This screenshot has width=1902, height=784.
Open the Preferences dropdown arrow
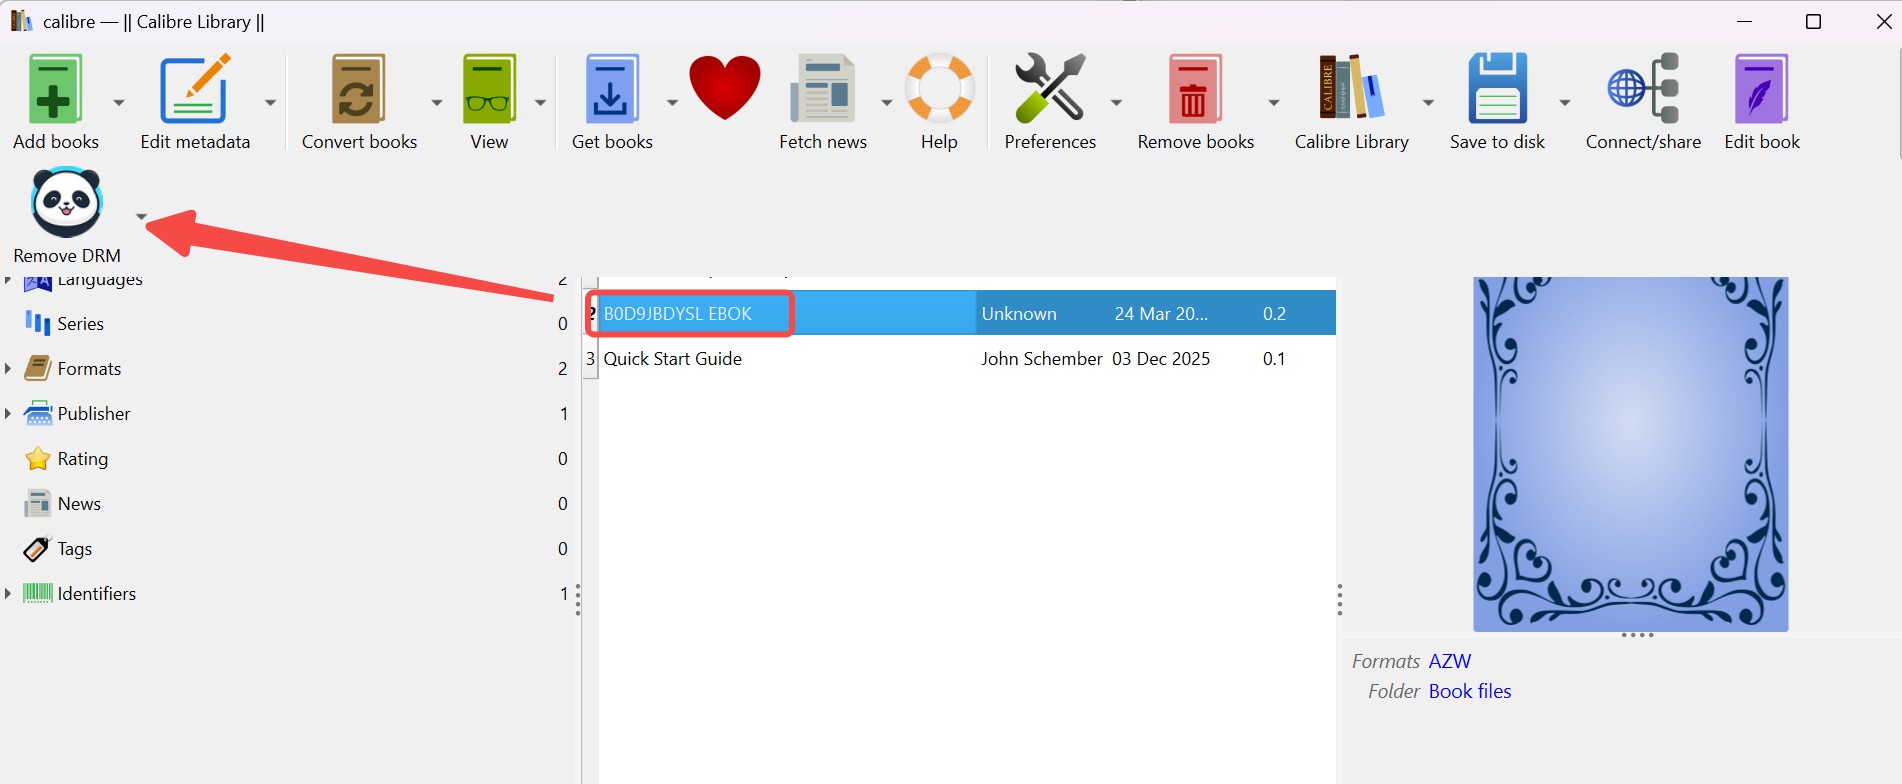1116,102
